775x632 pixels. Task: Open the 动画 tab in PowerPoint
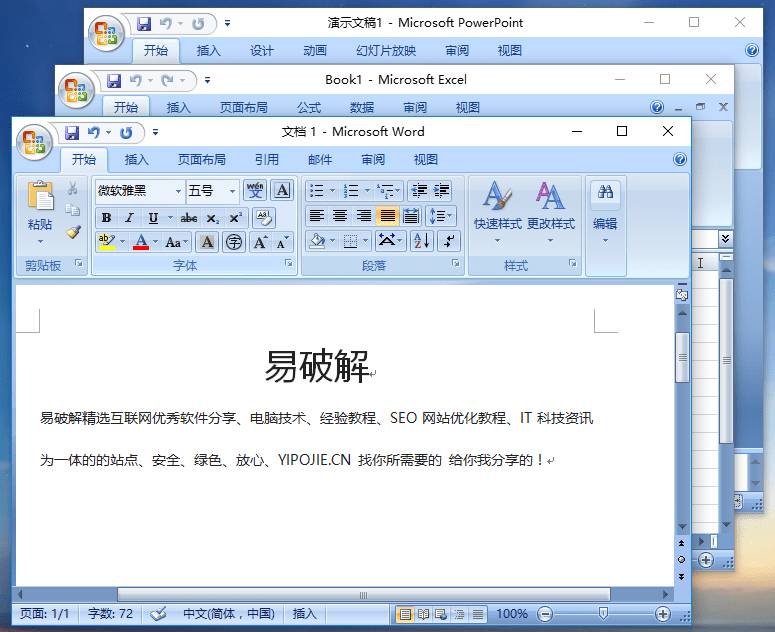tap(315, 50)
